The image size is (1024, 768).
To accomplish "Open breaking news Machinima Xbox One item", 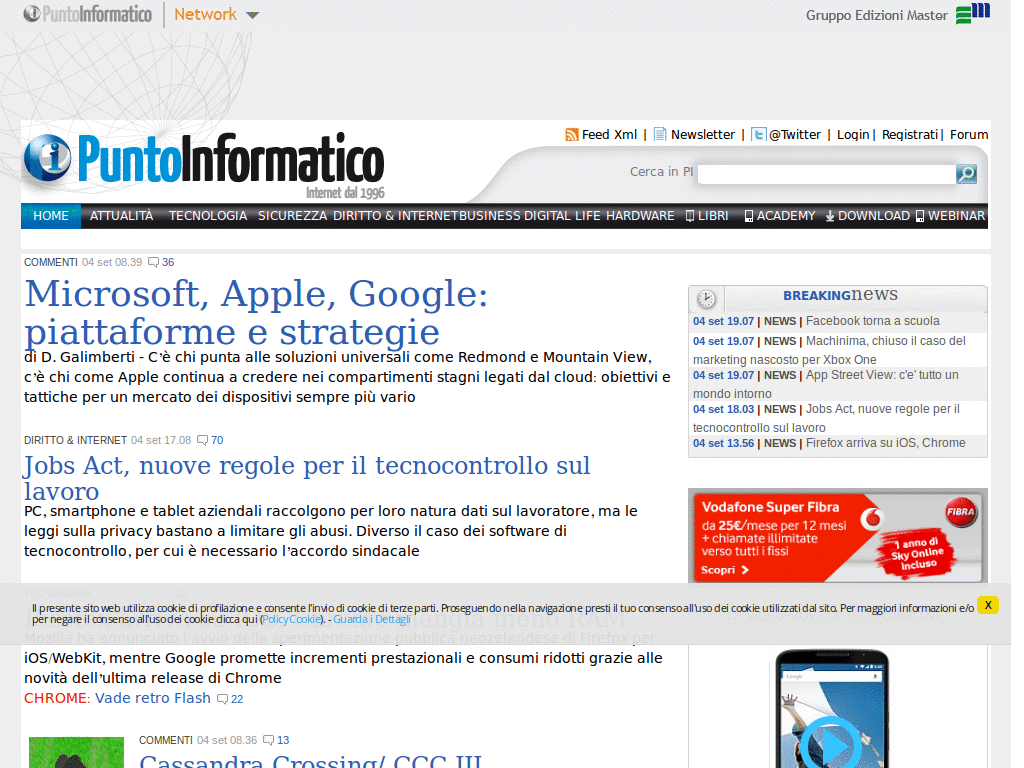I will click(829, 350).
